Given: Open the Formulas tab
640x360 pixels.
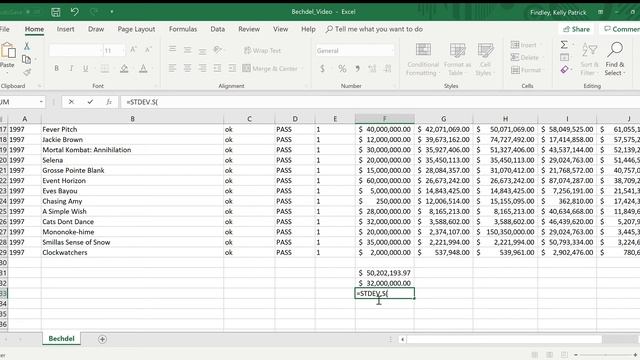Looking at the screenshot, I should (x=183, y=29).
